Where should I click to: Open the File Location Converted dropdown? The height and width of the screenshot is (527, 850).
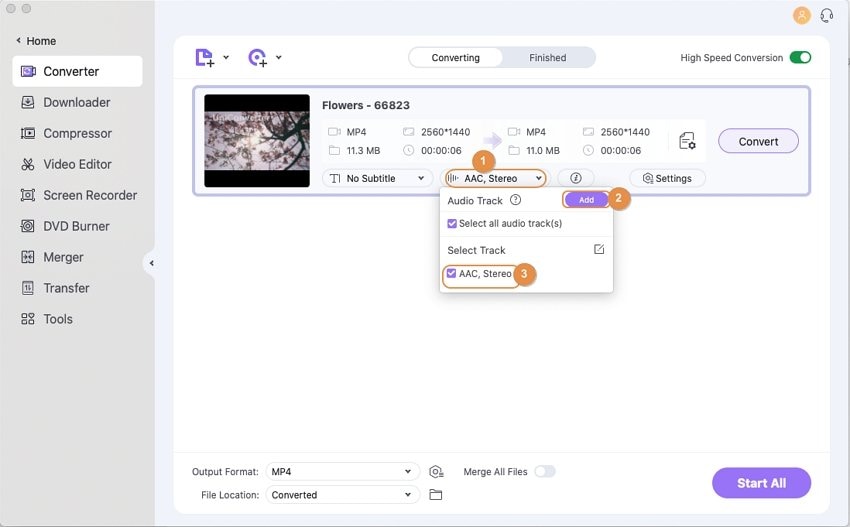point(343,494)
